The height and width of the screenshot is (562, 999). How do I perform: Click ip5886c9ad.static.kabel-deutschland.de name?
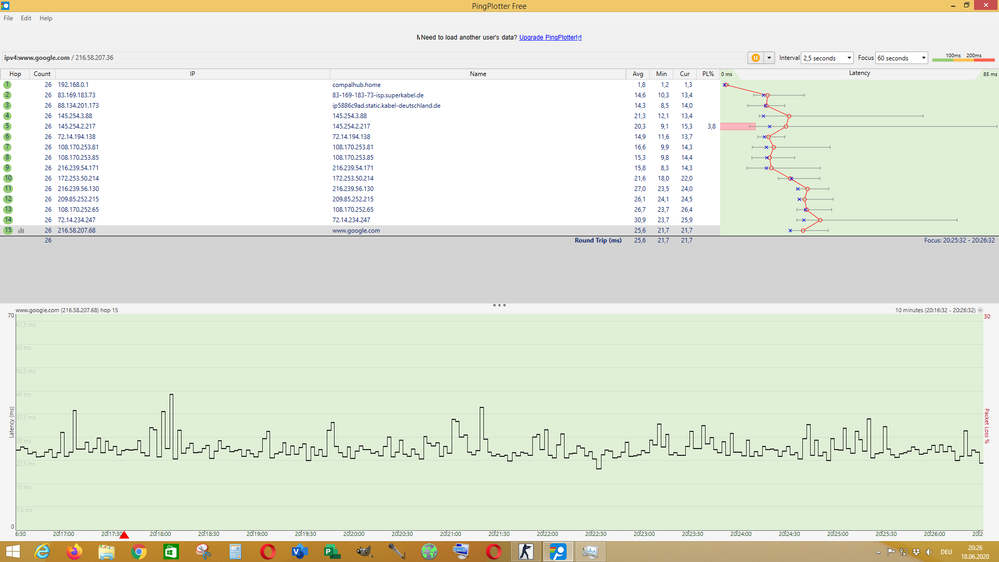[x=386, y=106]
